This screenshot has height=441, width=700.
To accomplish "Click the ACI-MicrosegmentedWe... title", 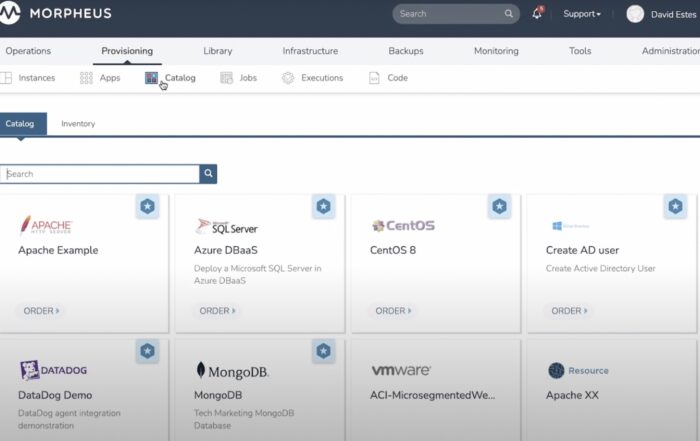I will click(432, 395).
